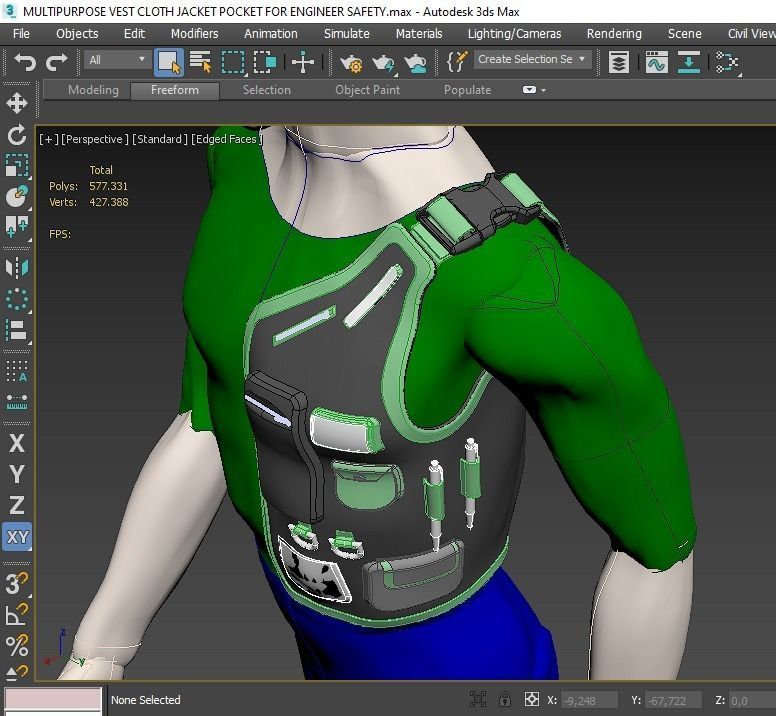The image size is (776, 716).
Task: Switch to the Object Paint ribbon tab
Action: point(367,90)
